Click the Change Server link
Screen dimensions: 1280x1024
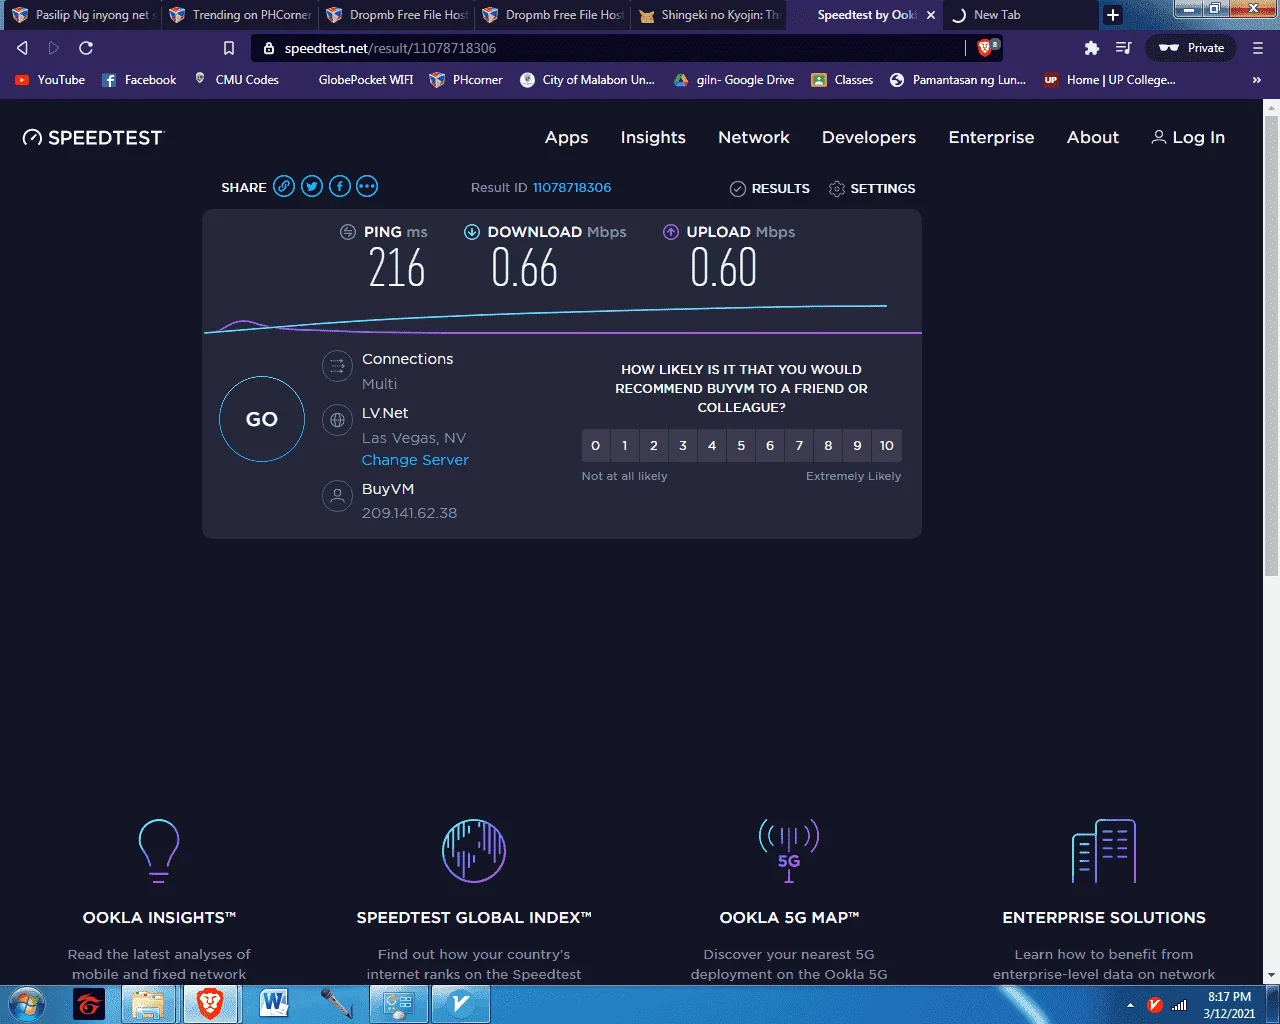pyautogui.click(x=415, y=460)
